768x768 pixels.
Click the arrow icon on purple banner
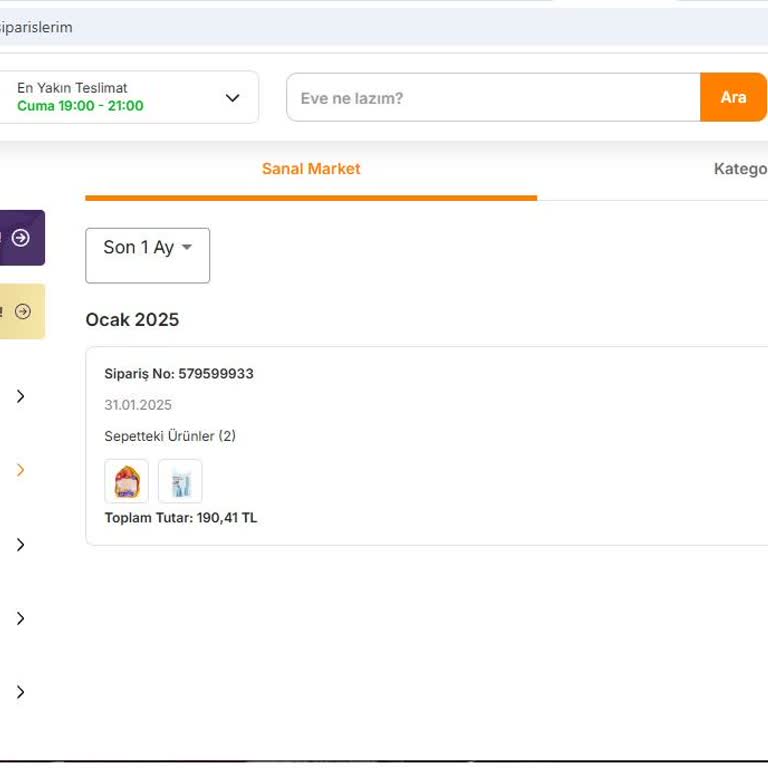21,238
